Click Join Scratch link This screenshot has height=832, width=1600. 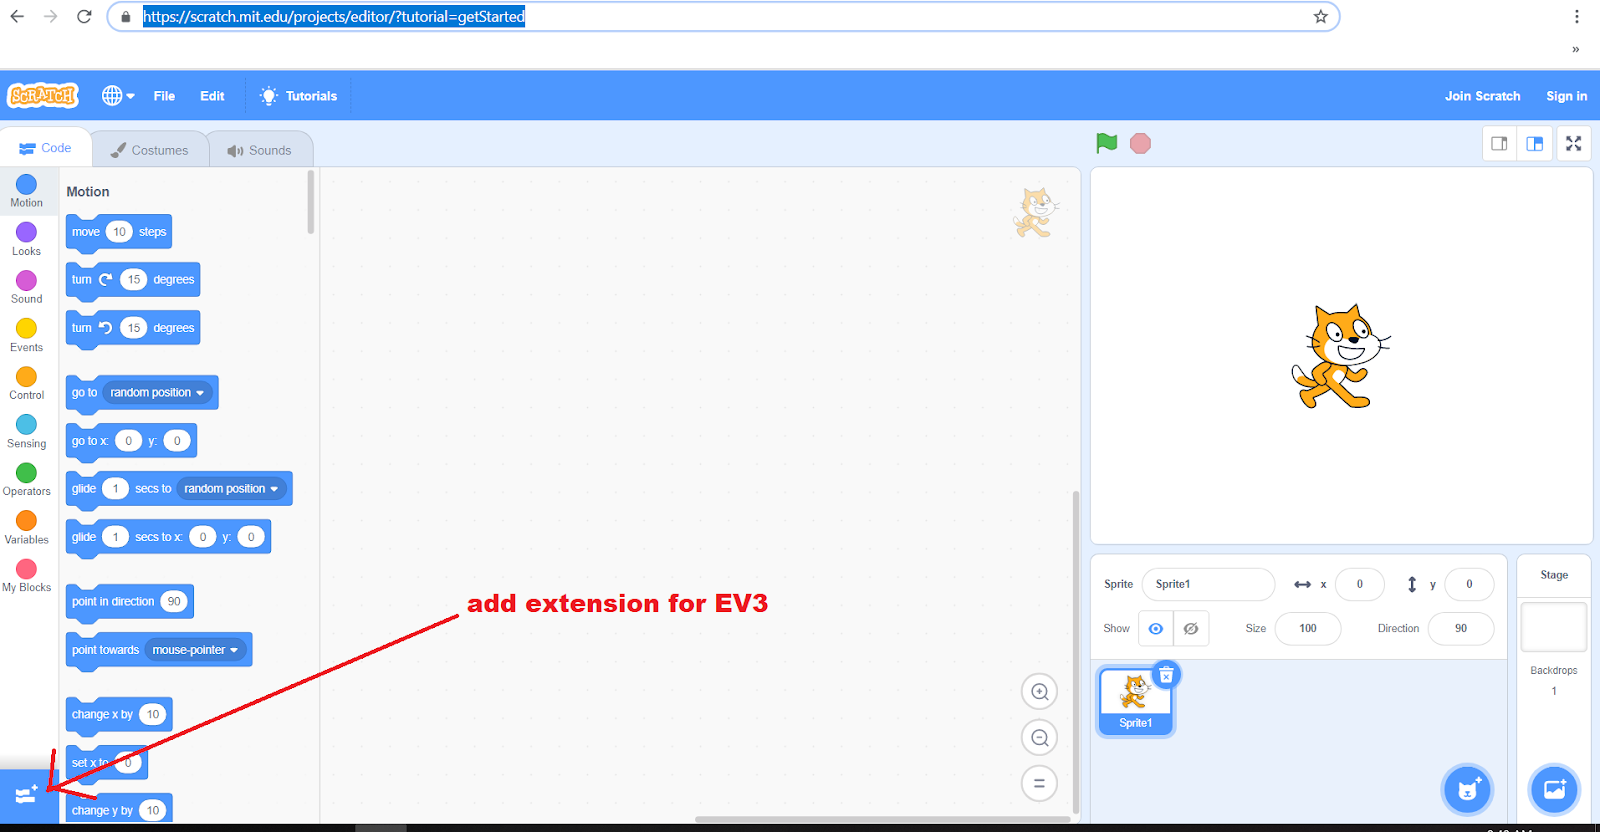(1482, 96)
